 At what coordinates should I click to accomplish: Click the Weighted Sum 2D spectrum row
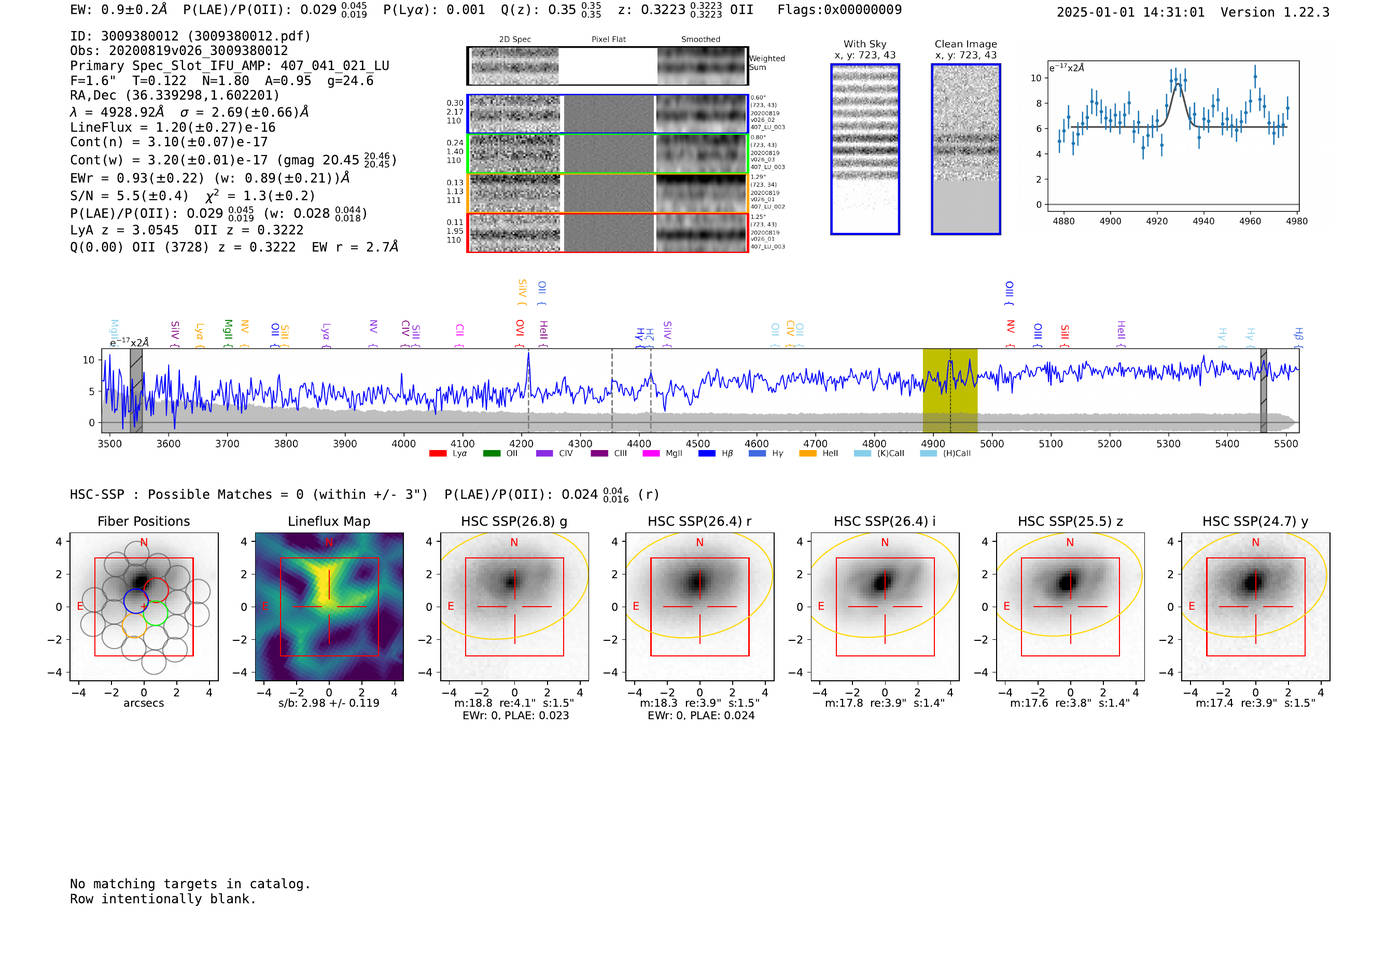[x=608, y=66]
